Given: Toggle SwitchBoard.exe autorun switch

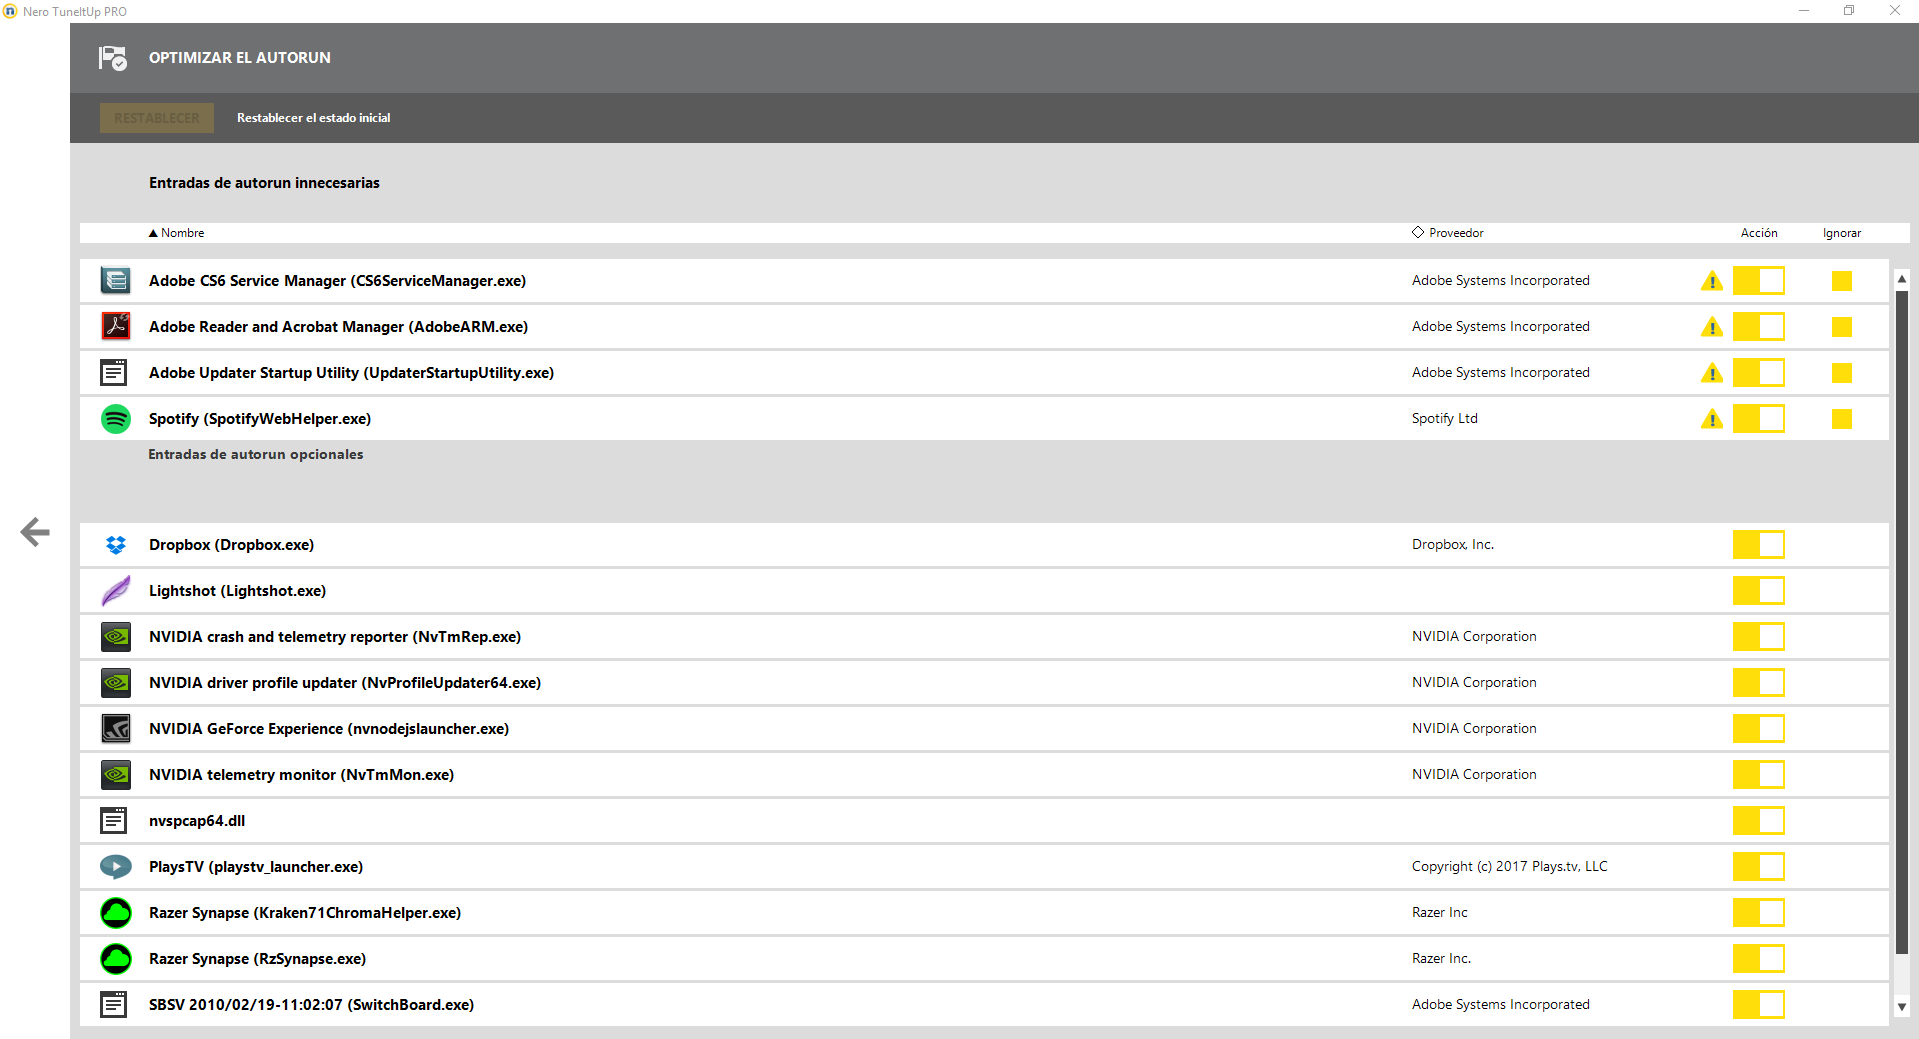Looking at the screenshot, I should [x=1759, y=1005].
